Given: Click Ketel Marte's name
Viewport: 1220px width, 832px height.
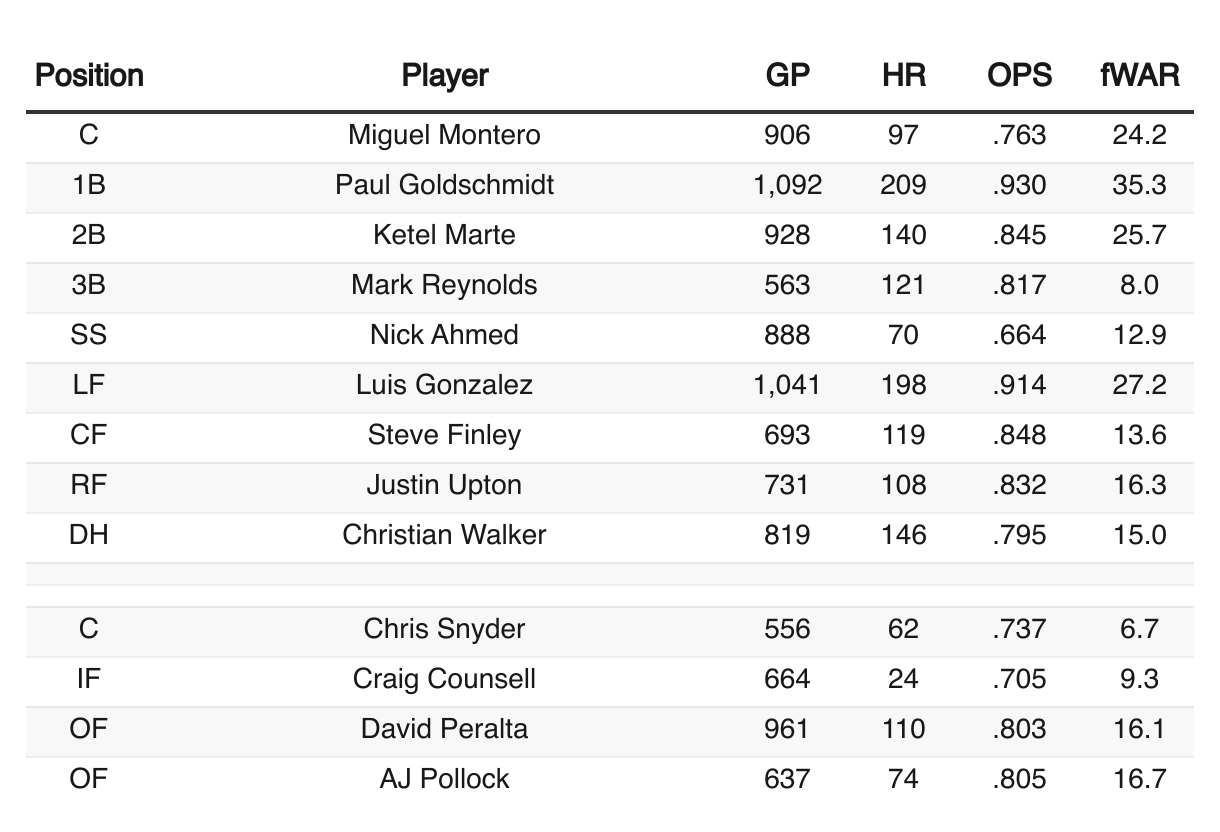Looking at the screenshot, I should point(444,235).
